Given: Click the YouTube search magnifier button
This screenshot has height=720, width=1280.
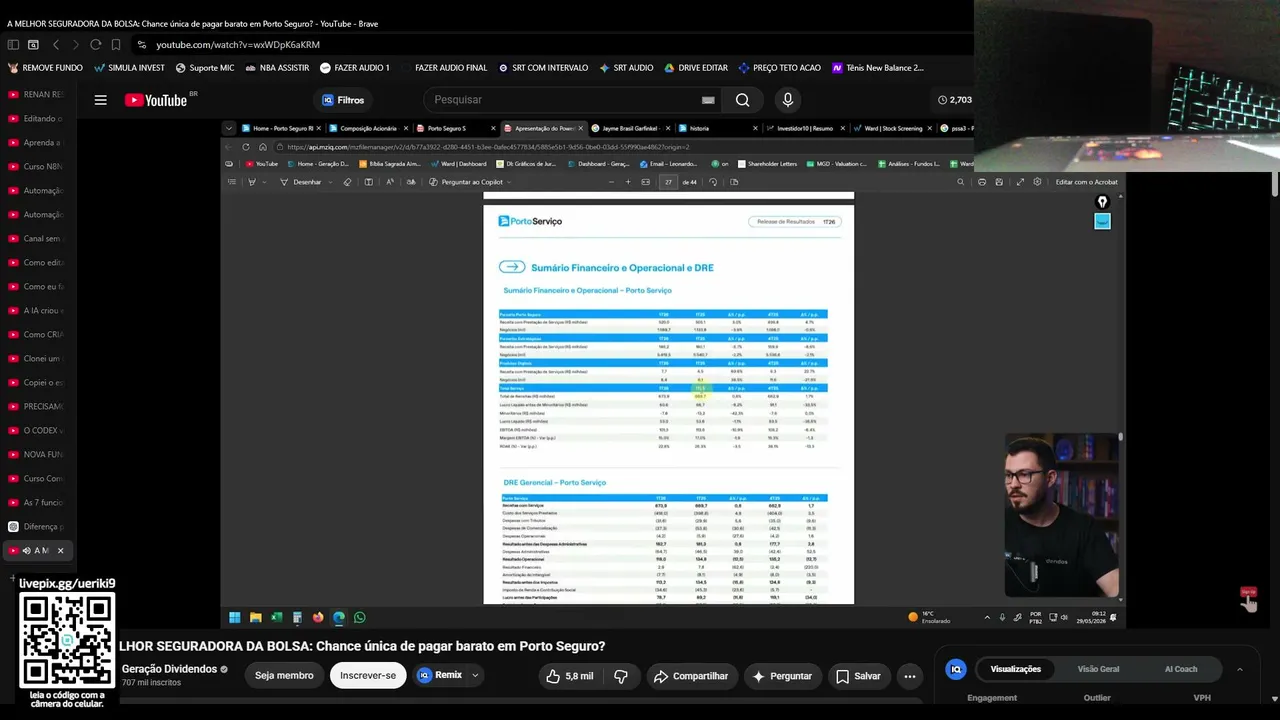Looking at the screenshot, I should (742, 100).
